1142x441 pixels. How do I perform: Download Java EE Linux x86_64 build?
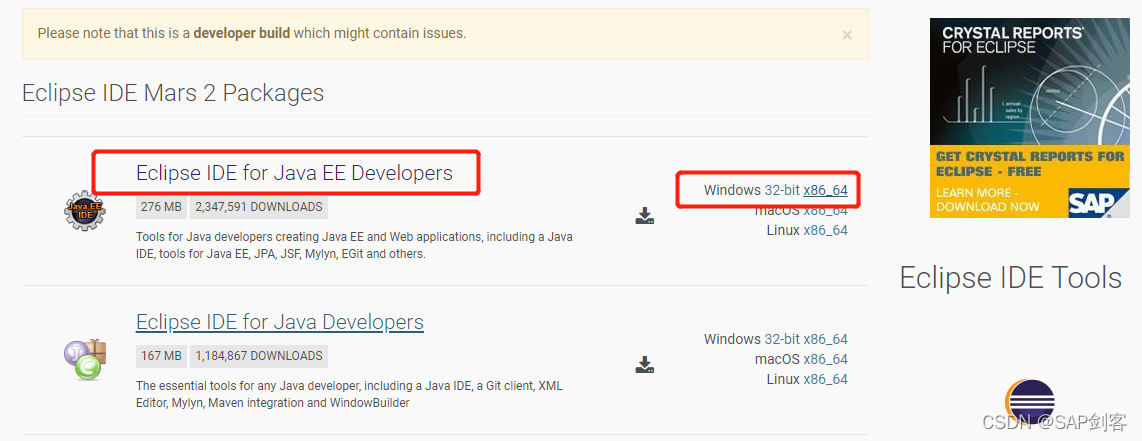point(825,230)
